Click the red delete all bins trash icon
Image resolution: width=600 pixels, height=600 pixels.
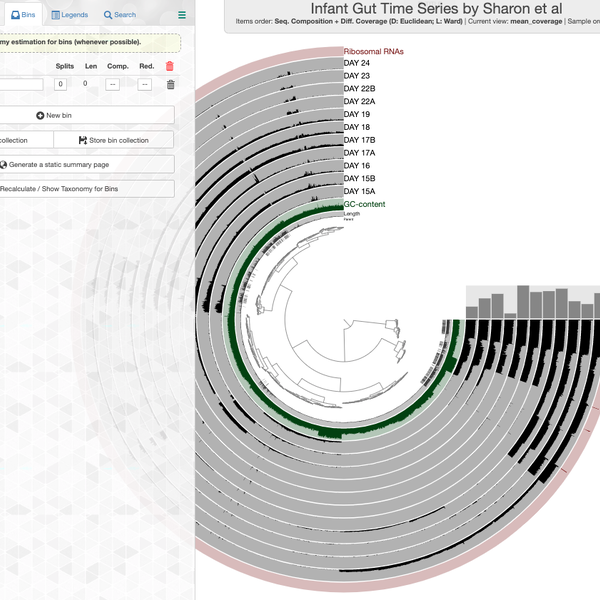point(170,66)
